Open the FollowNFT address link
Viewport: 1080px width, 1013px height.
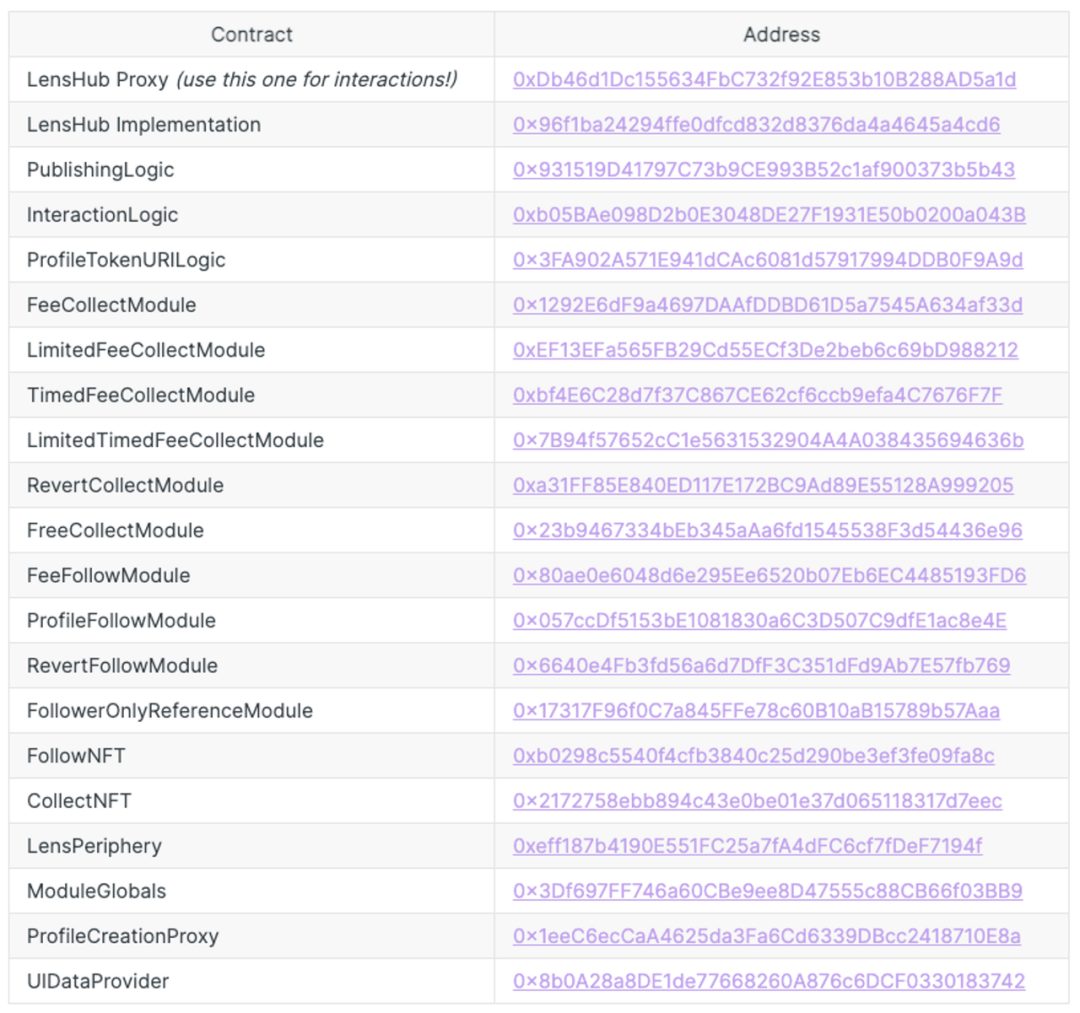click(753, 756)
